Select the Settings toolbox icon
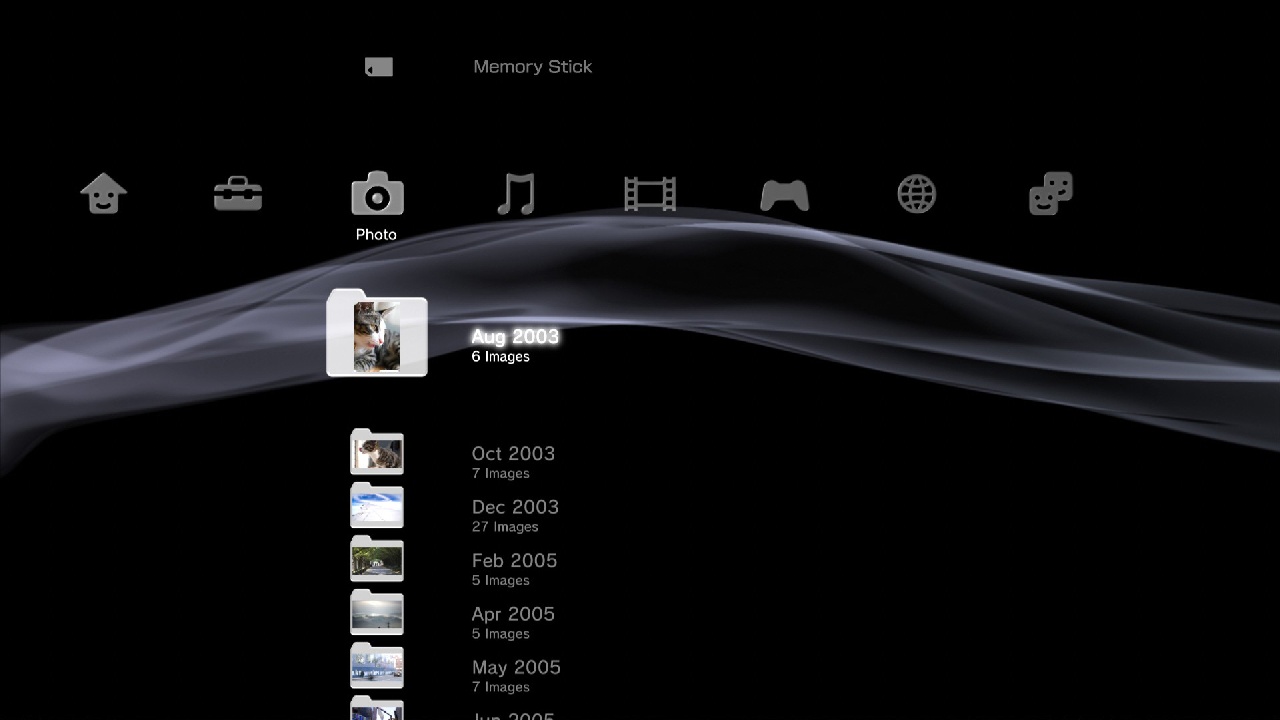Image resolution: width=1280 pixels, height=720 pixels. 238,194
